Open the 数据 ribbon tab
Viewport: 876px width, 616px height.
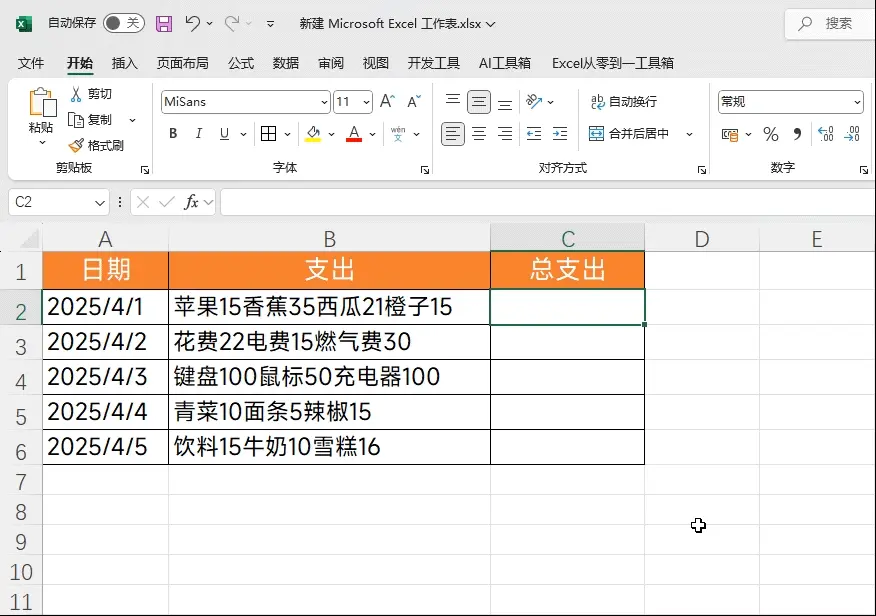[x=286, y=63]
